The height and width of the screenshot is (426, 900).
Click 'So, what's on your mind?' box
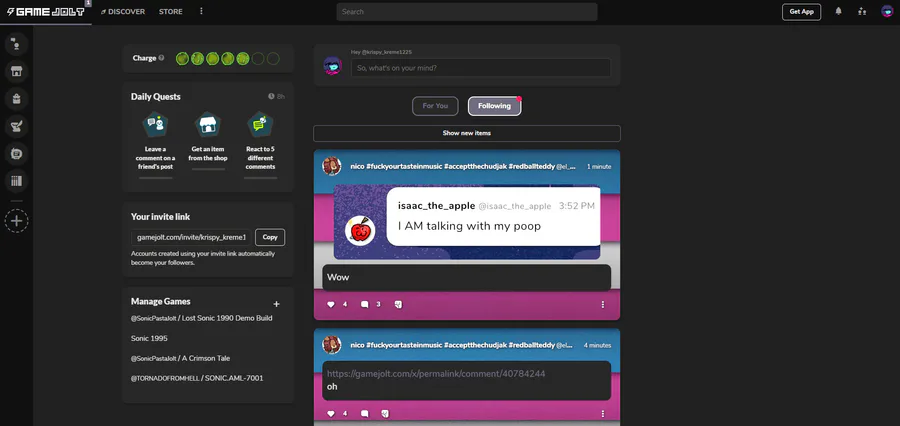(x=481, y=68)
